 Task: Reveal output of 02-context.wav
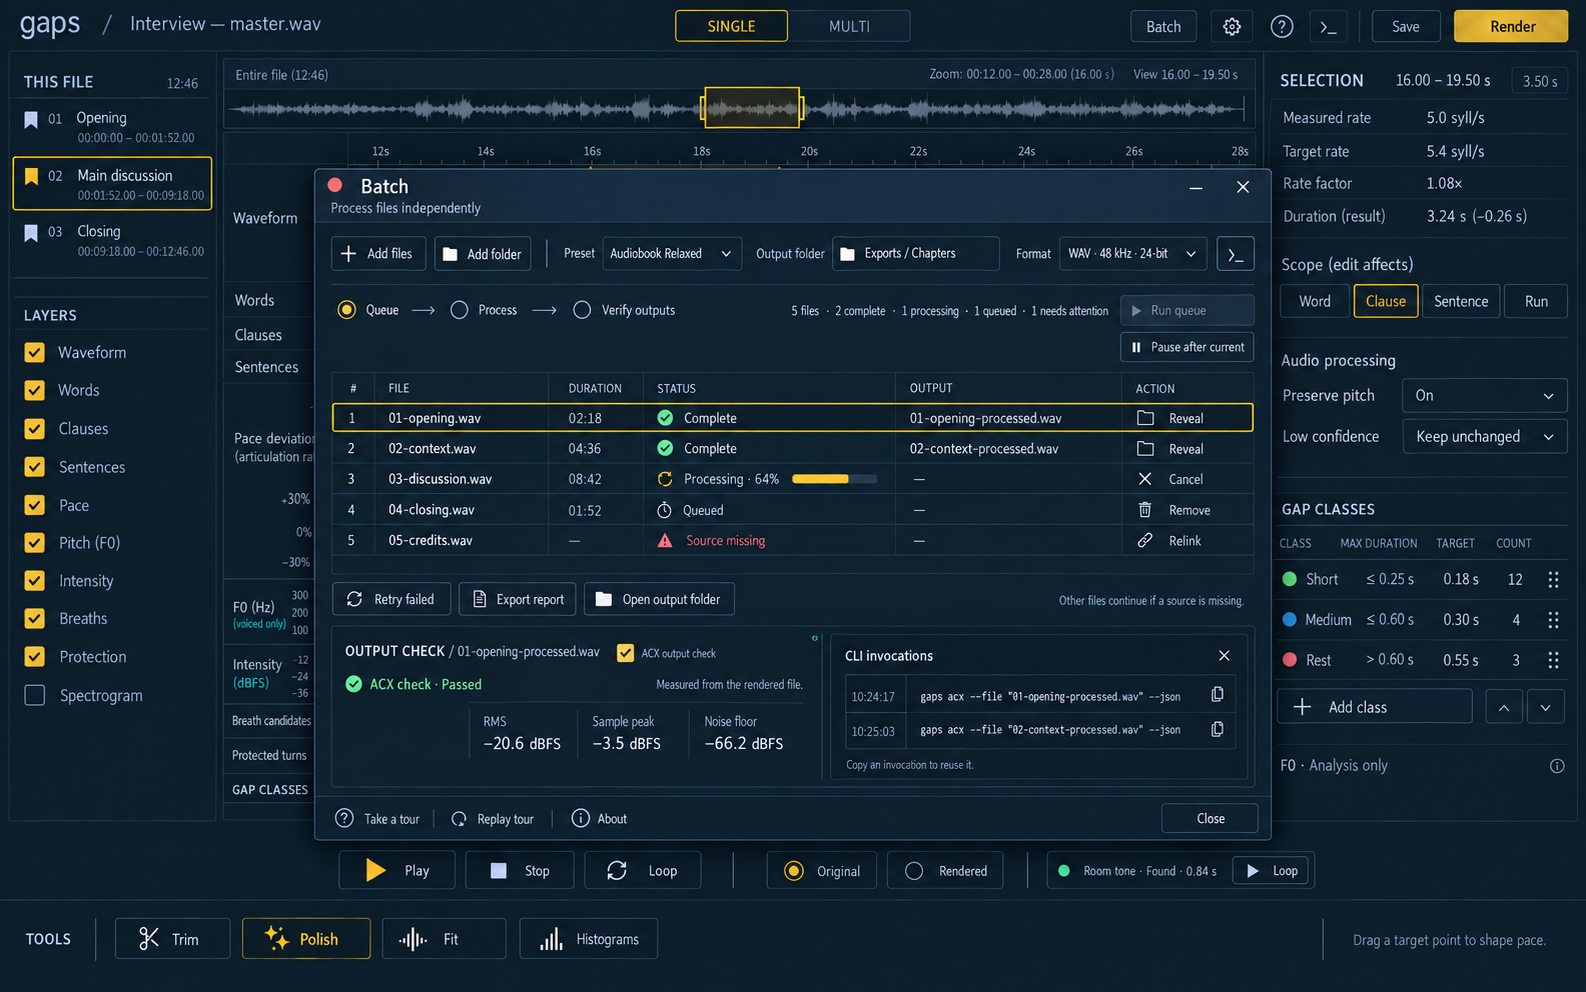tap(1170, 449)
